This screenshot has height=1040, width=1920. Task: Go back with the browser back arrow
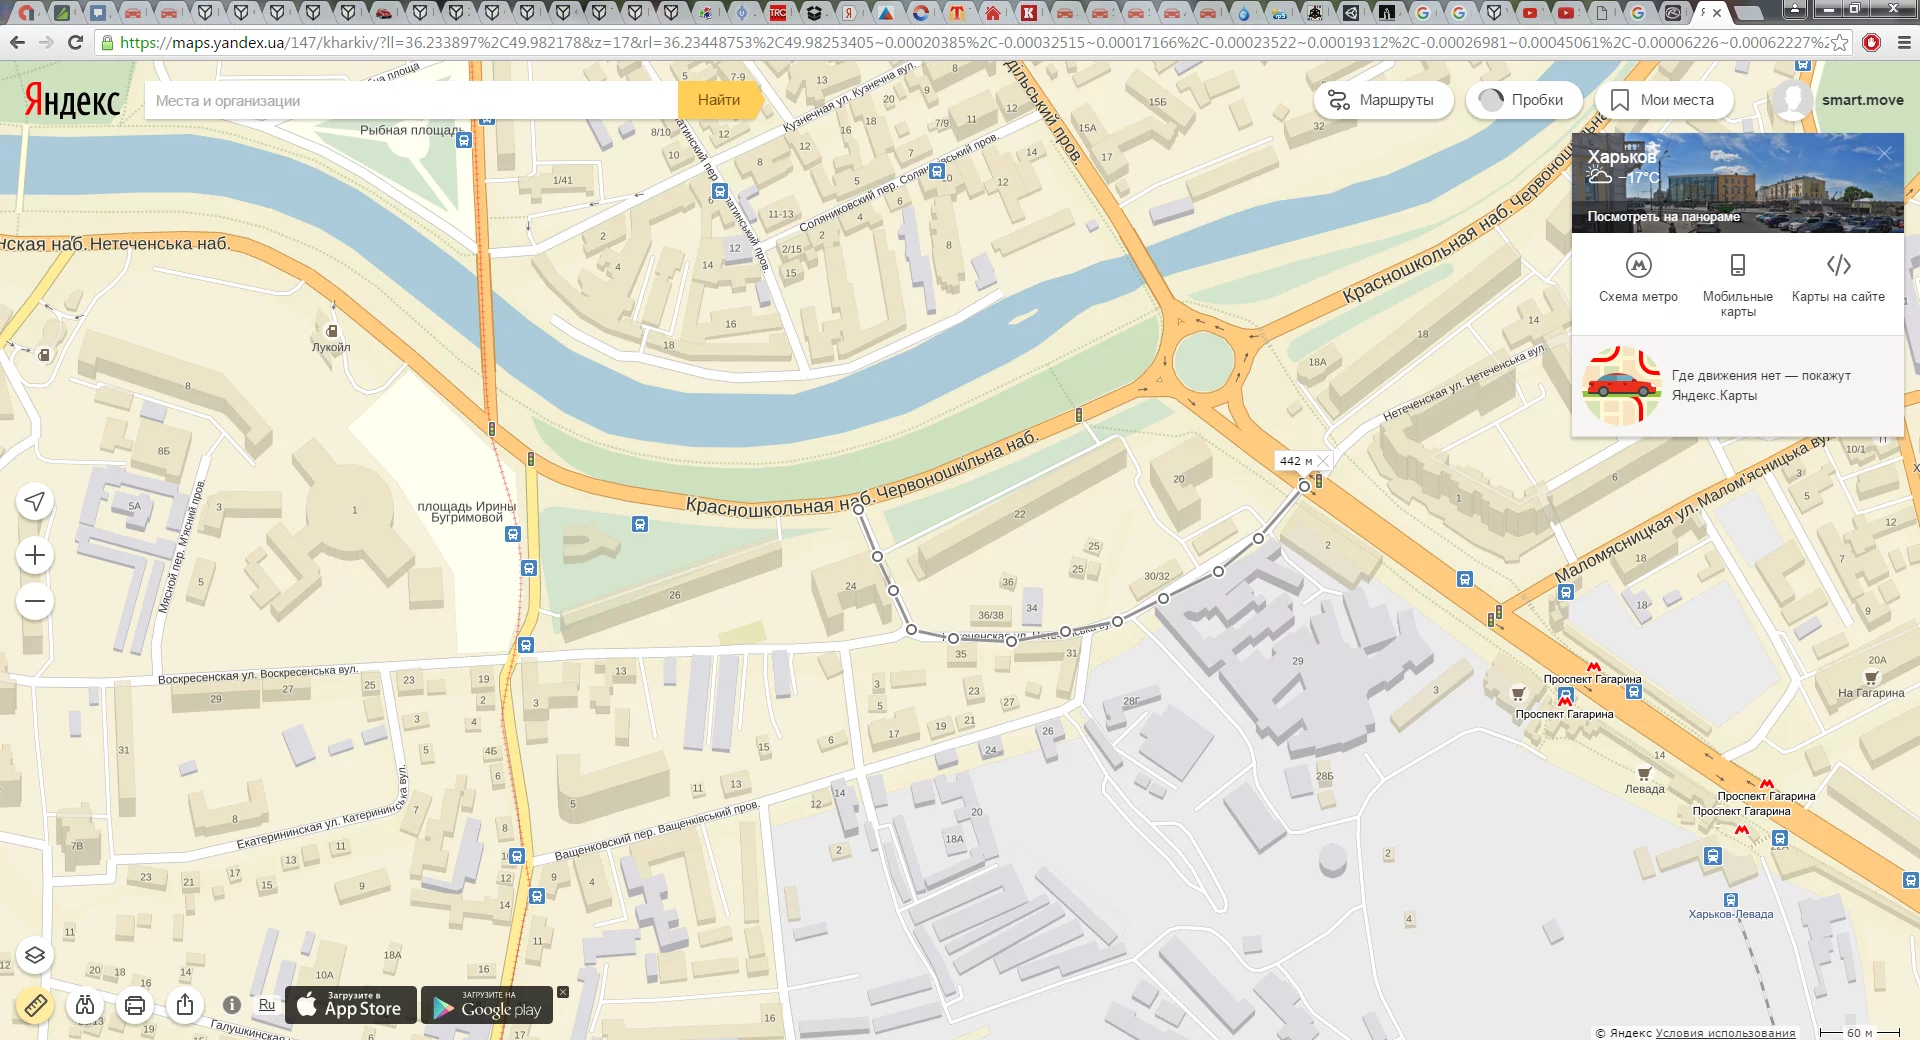click(x=17, y=43)
